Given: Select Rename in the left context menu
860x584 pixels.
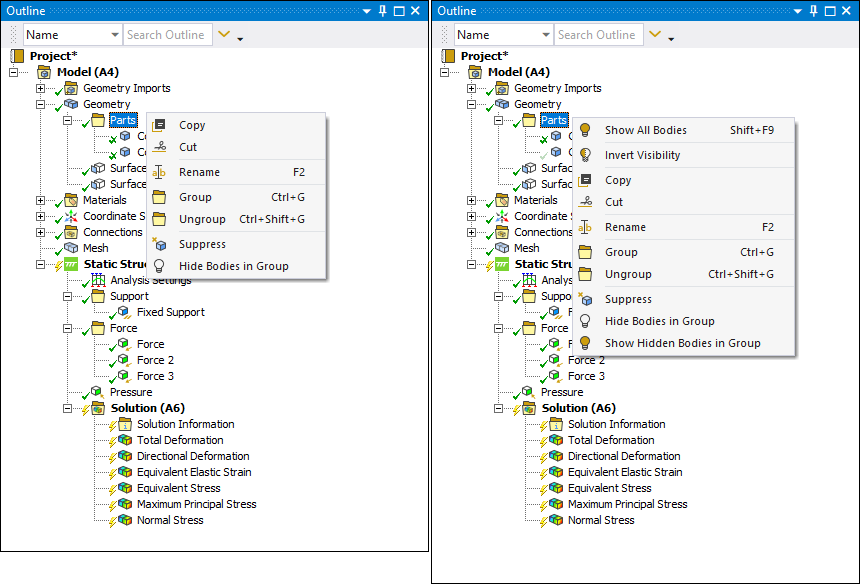Looking at the screenshot, I should pyautogui.click(x=199, y=172).
